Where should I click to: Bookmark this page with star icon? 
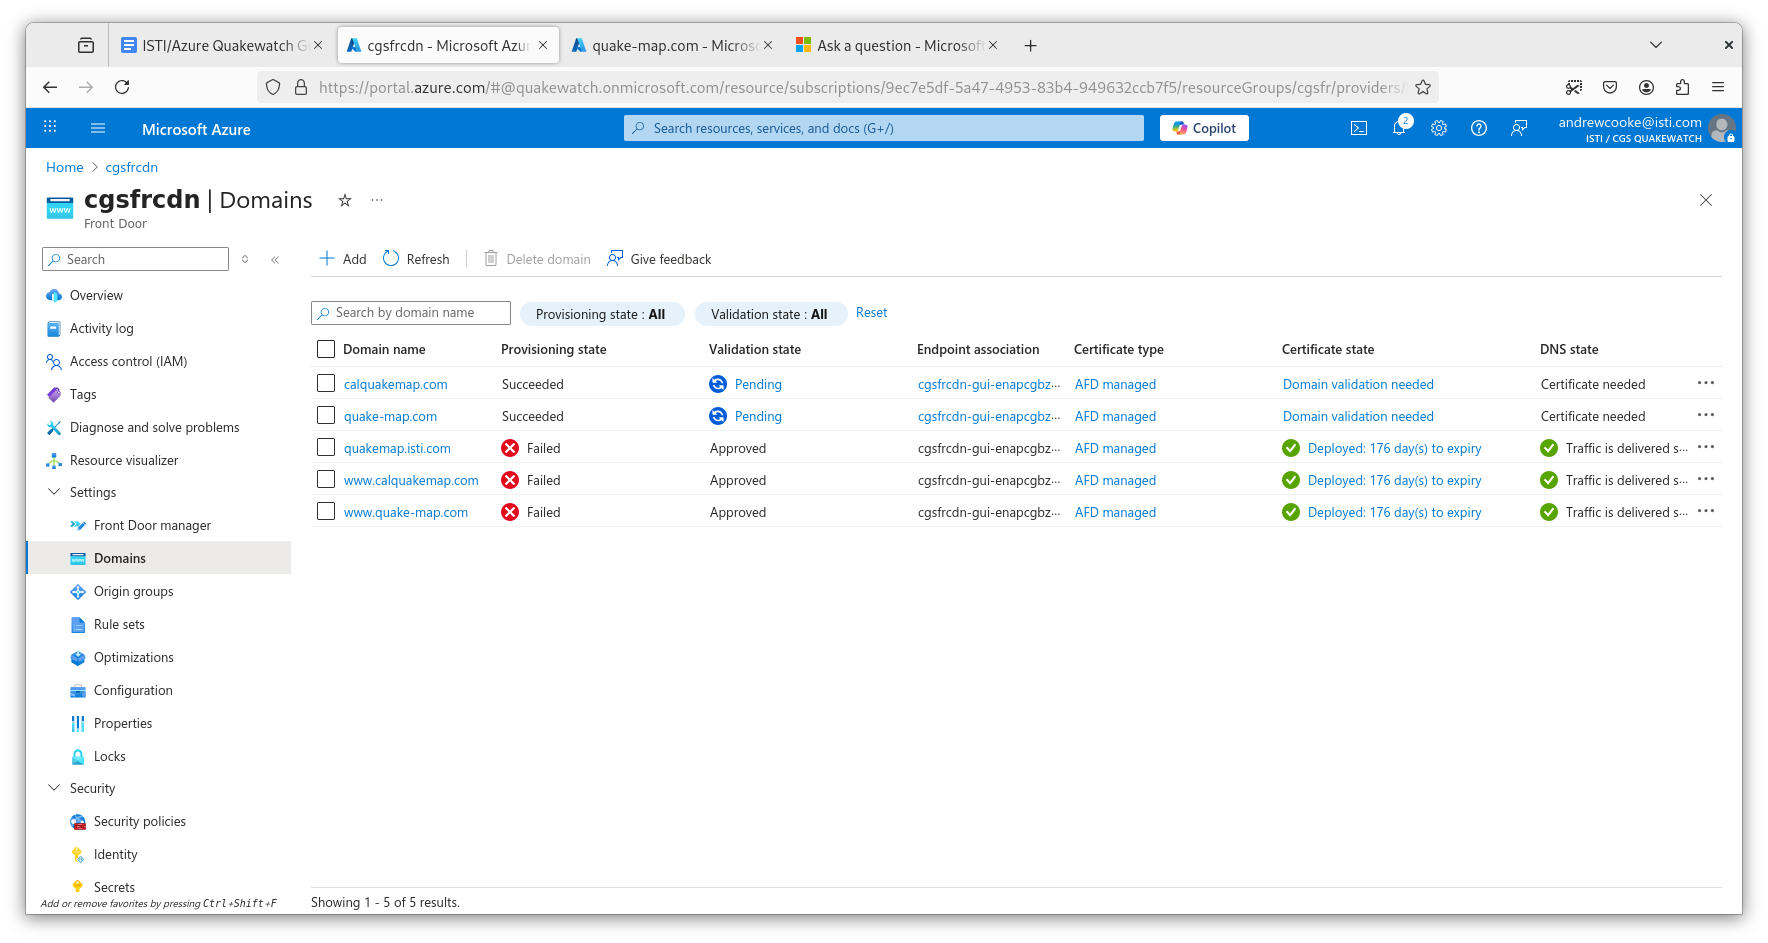(1423, 87)
